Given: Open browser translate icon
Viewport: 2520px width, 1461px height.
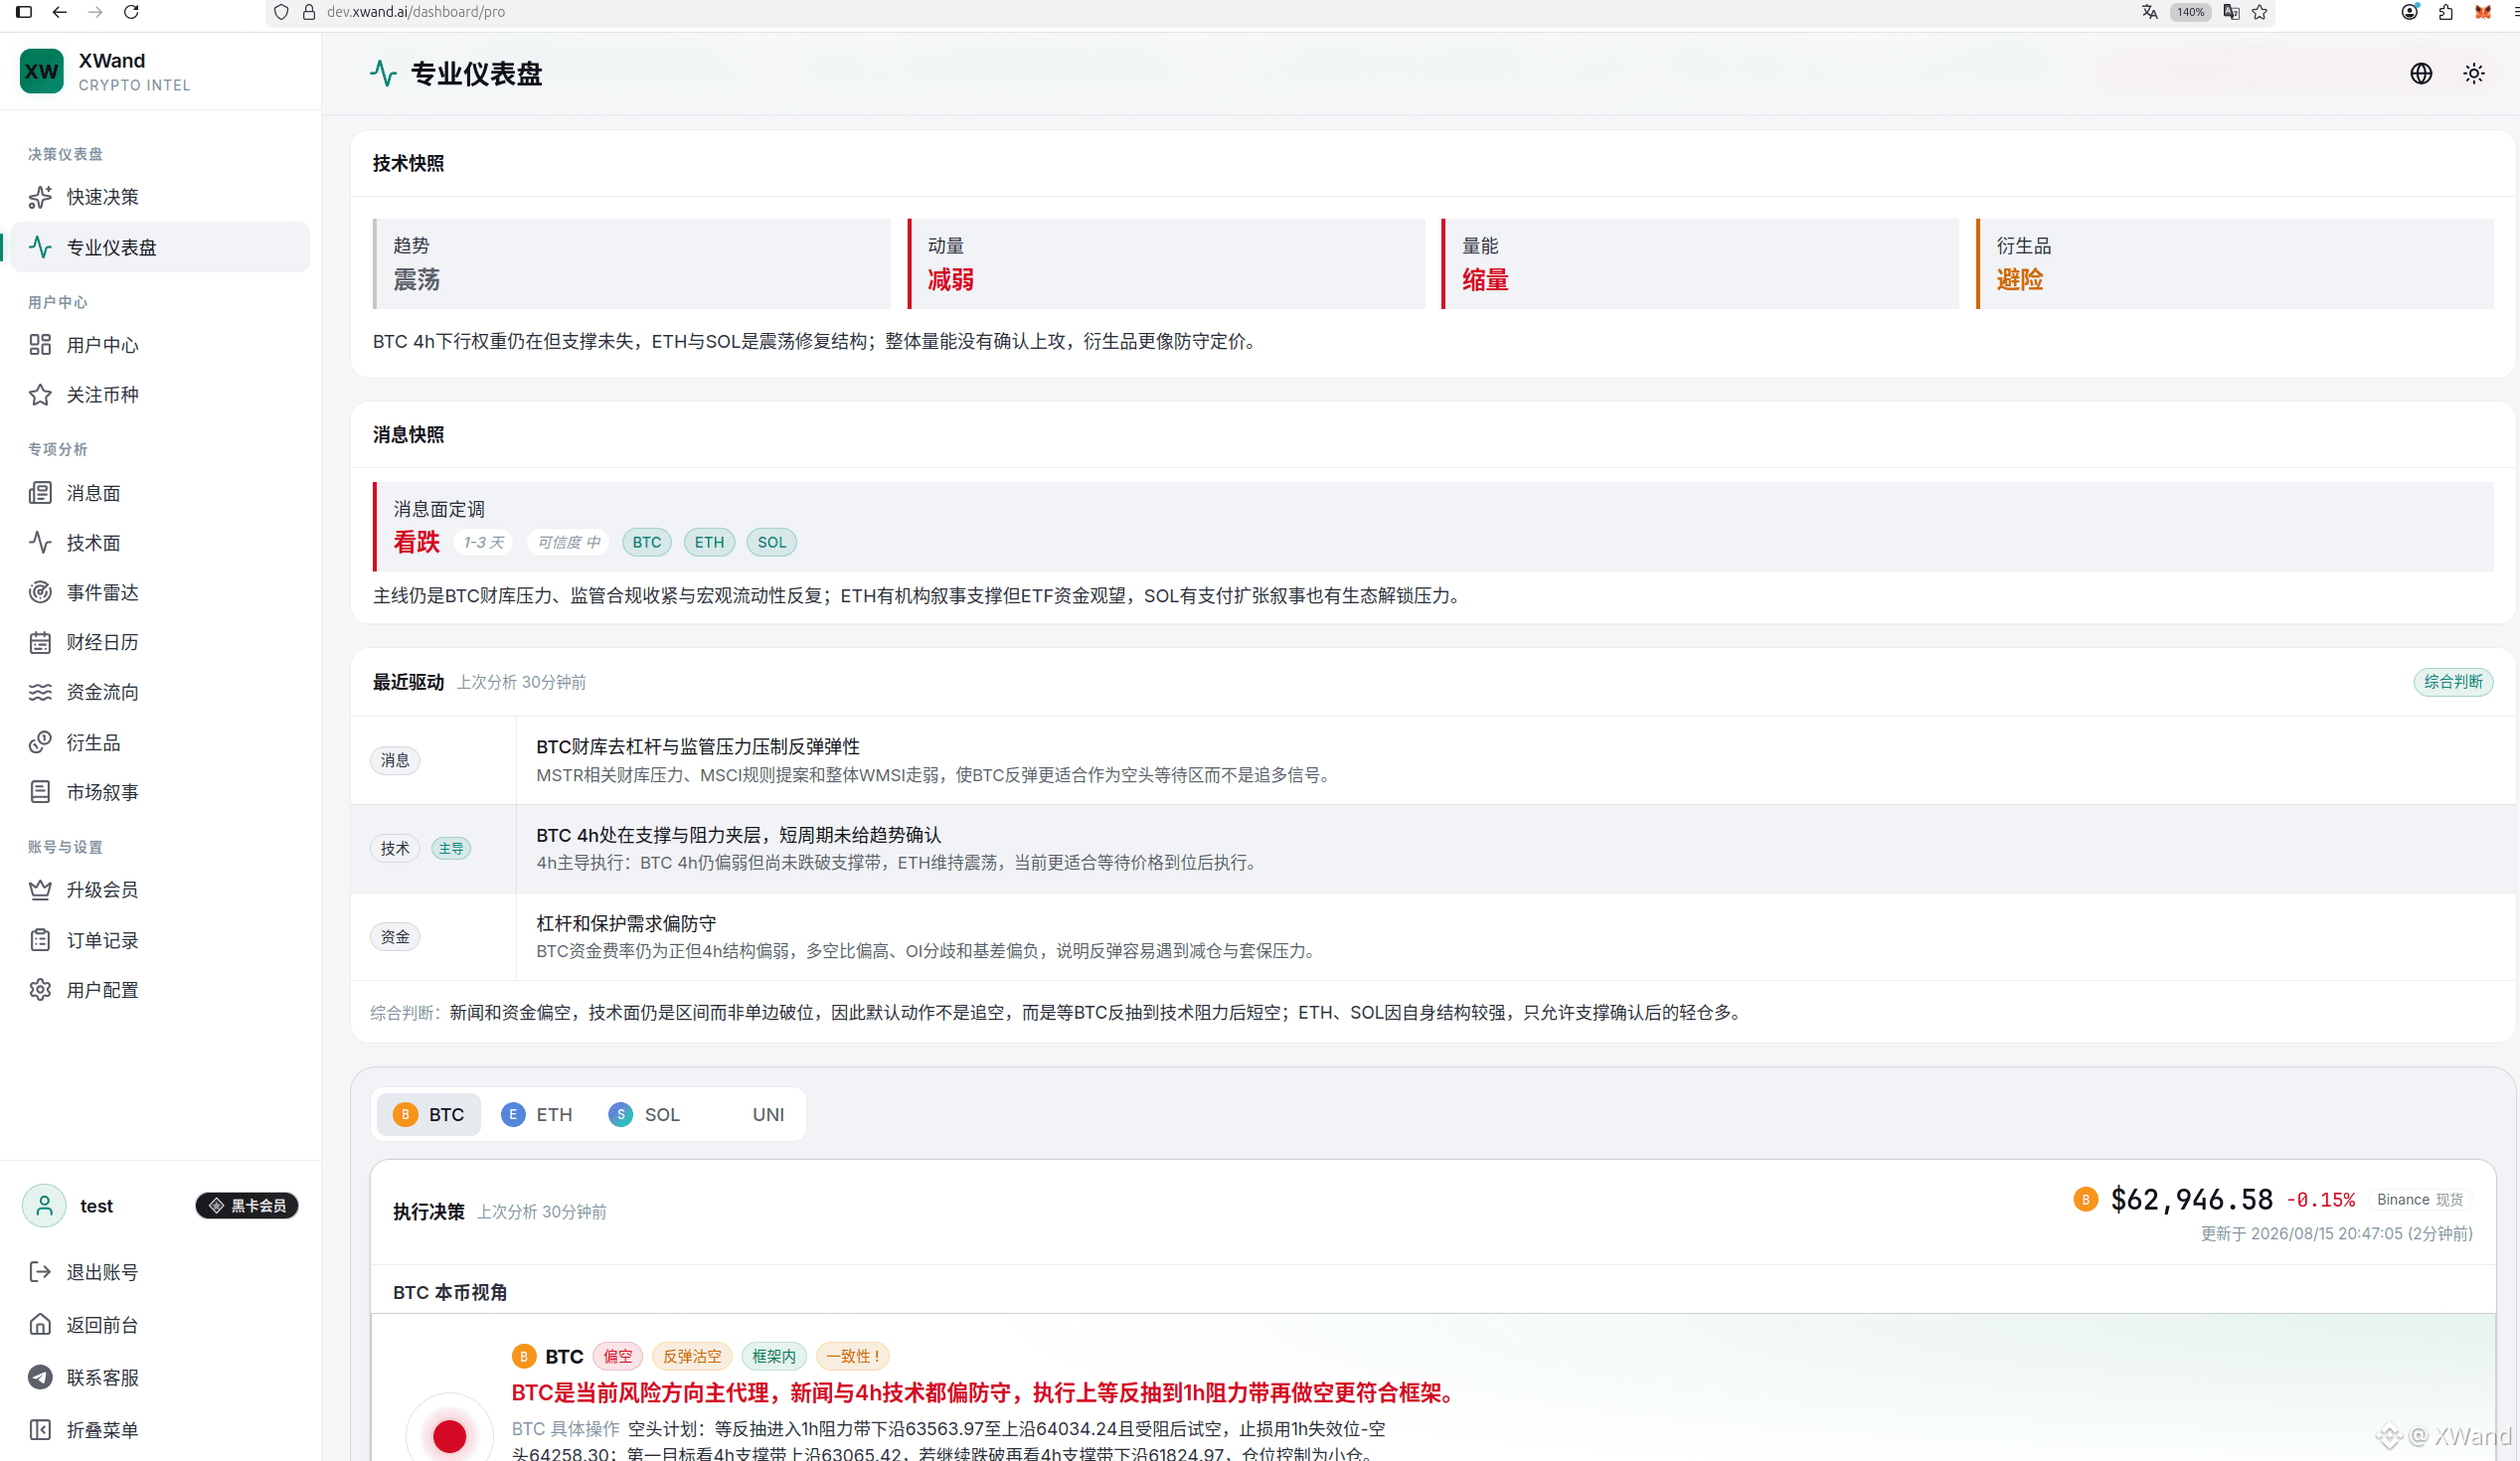Looking at the screenshot, I should click(2150, 12).
